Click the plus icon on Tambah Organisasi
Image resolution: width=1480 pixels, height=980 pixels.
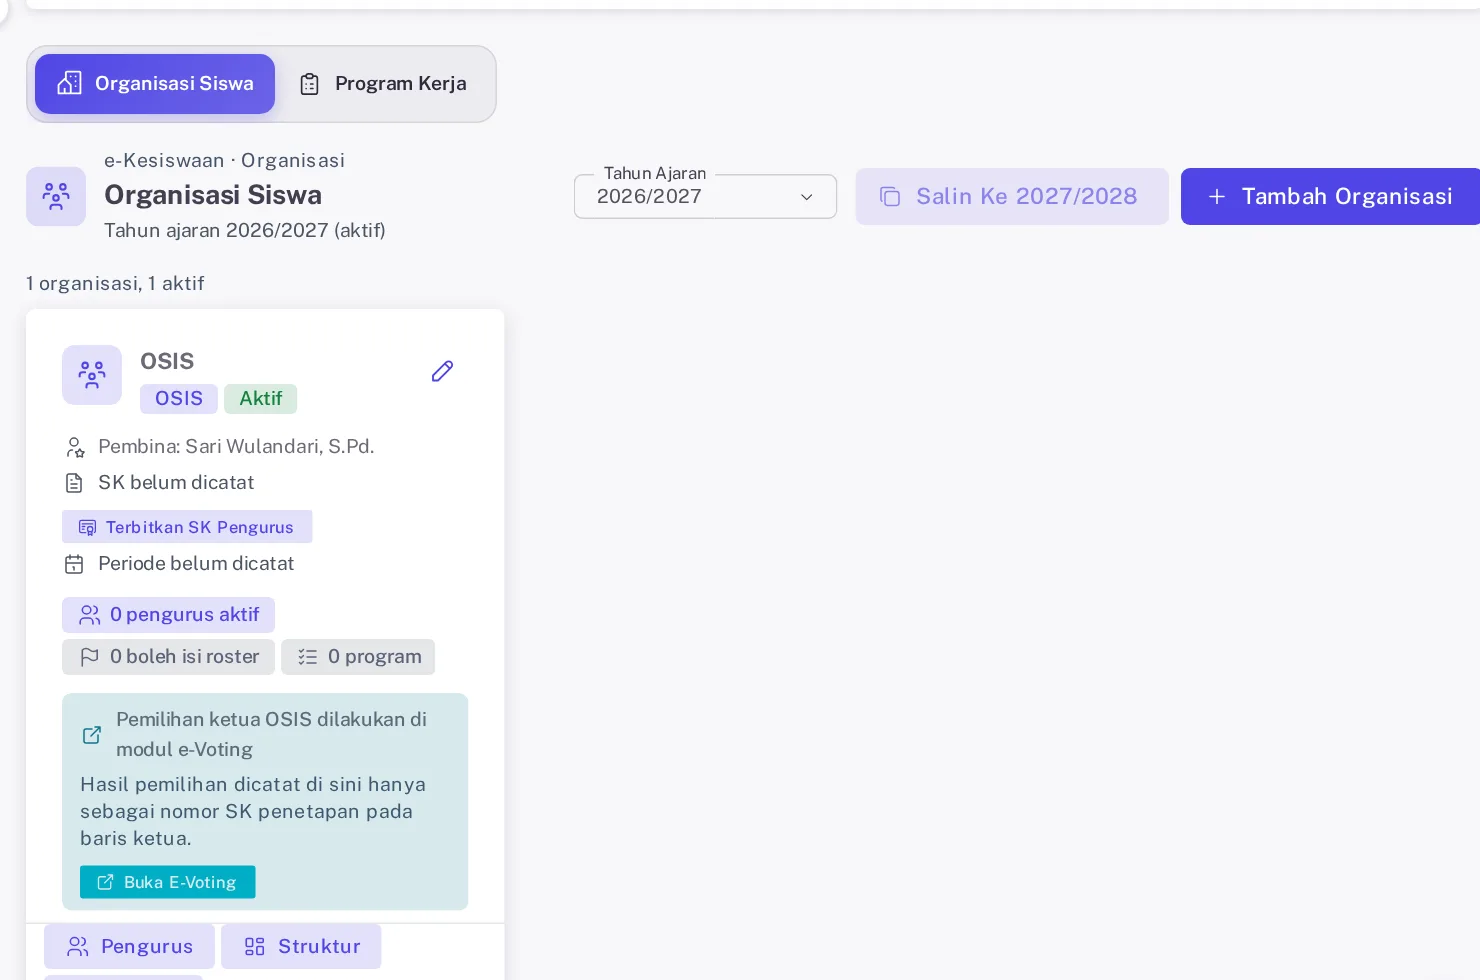[1217, 197]
